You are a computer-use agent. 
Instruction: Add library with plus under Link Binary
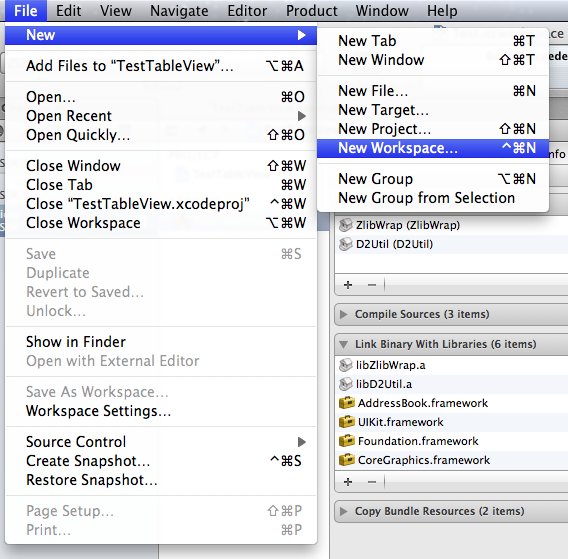(348, 482)
